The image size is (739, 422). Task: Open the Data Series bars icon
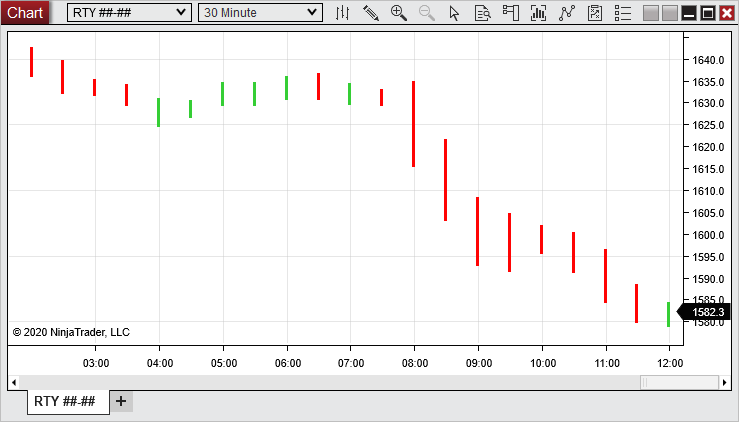539,13
